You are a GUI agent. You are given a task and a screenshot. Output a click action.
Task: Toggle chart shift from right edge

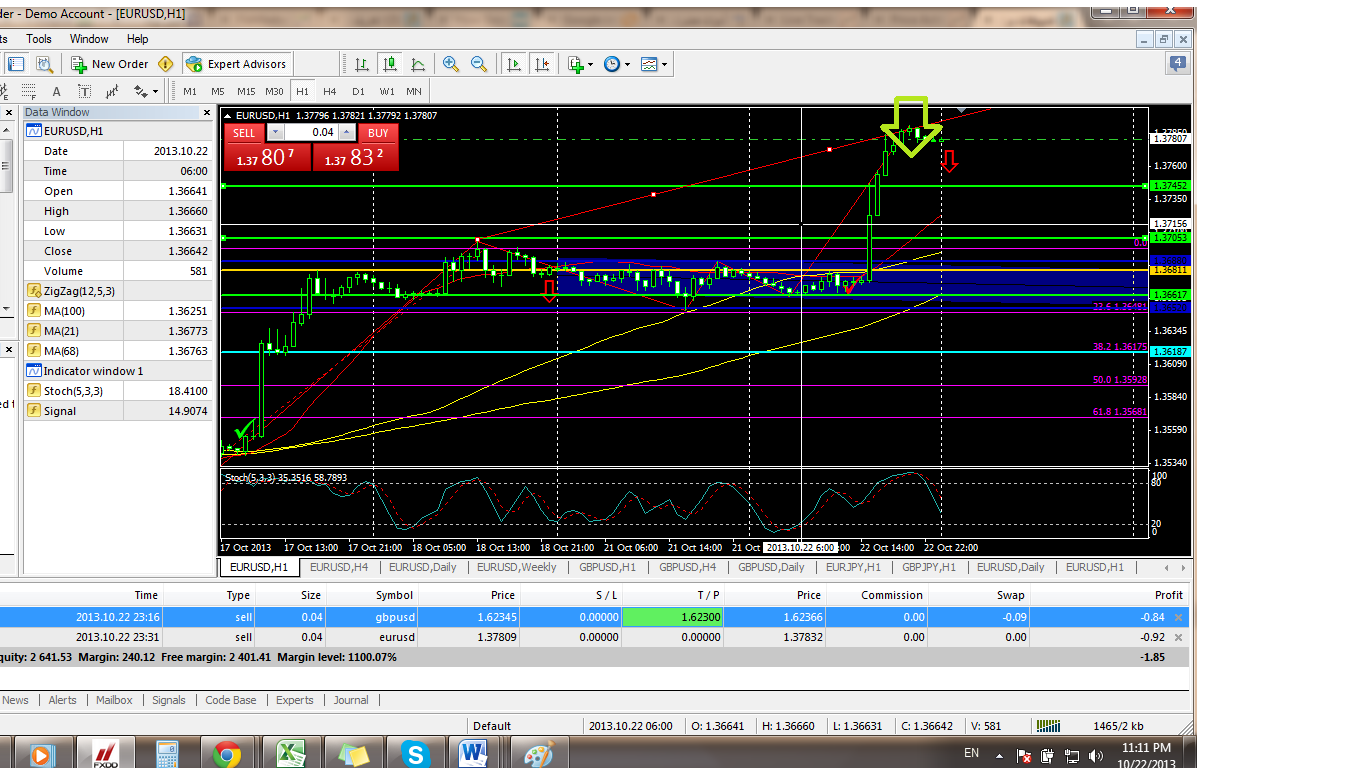pyautogui.click(x=541, y=64)
